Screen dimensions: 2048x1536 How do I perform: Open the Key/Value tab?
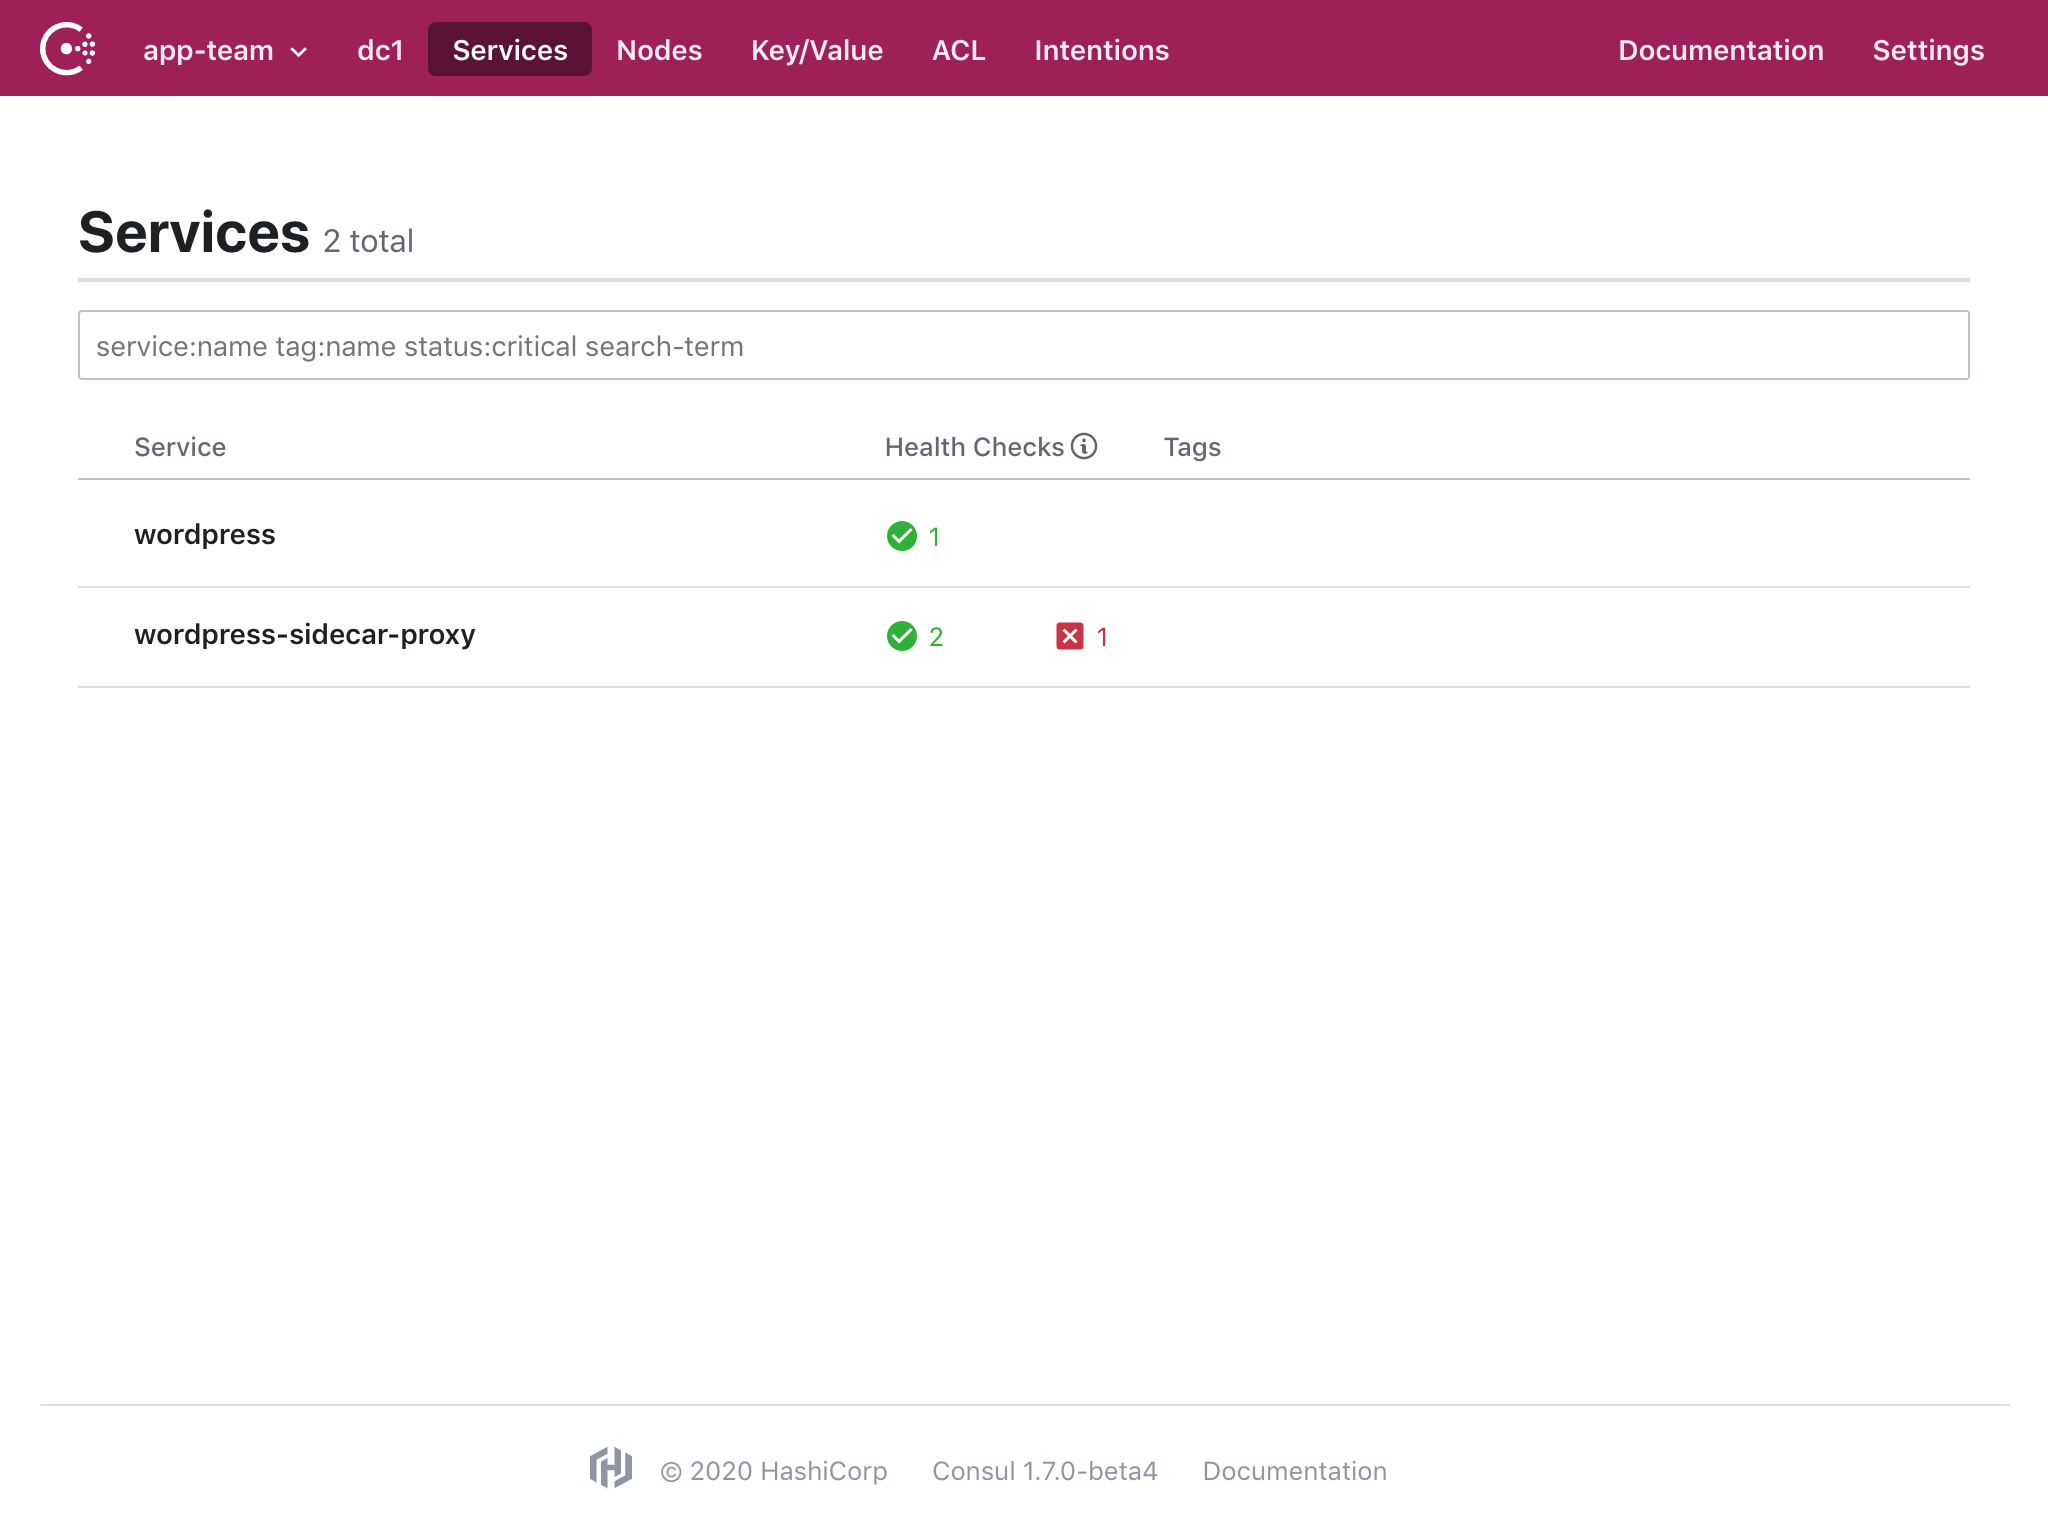817,50
